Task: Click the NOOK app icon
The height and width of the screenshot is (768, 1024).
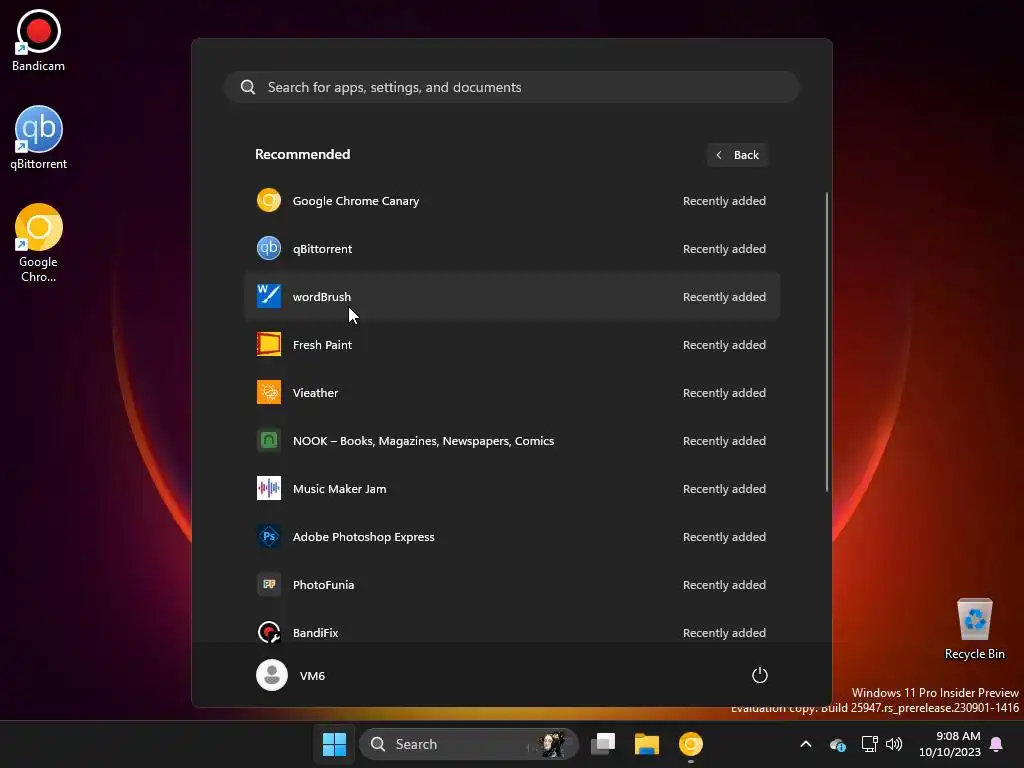Action: tap(268, 440)
